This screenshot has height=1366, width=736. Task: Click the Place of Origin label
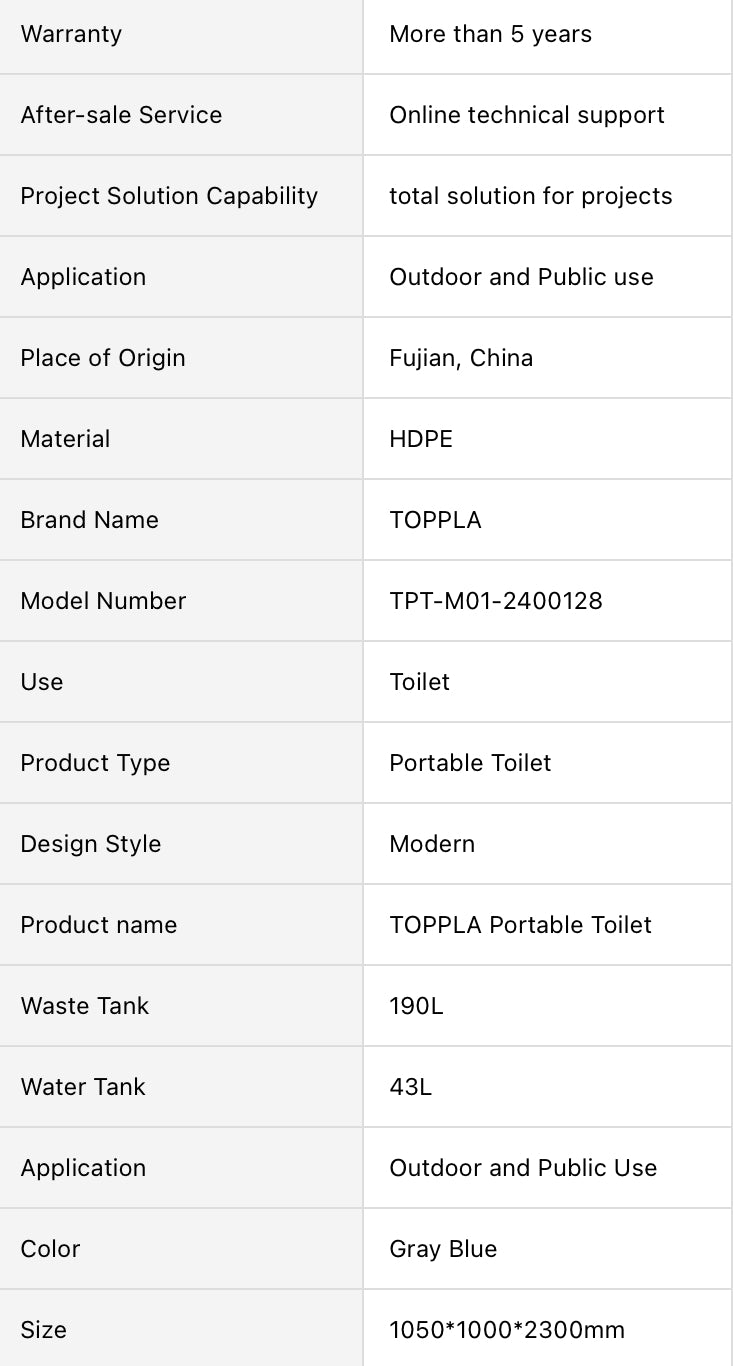(103, 358)
